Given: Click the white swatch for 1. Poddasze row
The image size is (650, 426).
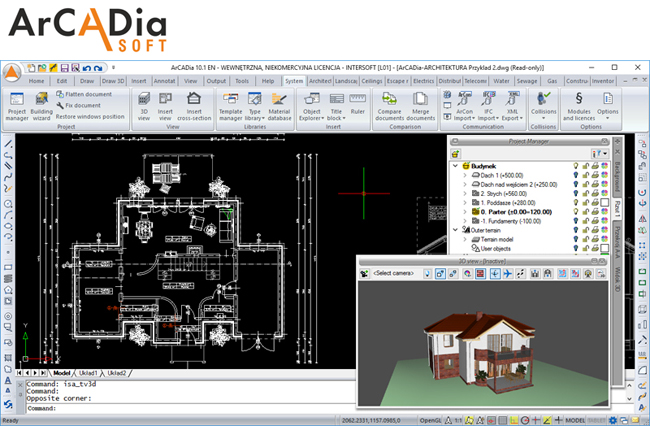Looking at the screenshot, I should tap(605, 203).
